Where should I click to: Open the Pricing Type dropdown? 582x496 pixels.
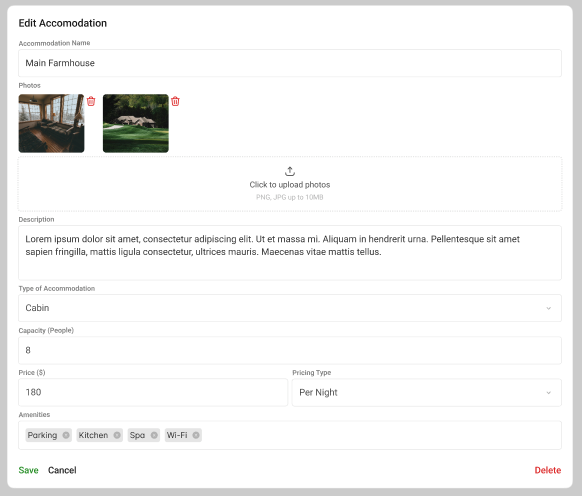(x=427, y=392)
